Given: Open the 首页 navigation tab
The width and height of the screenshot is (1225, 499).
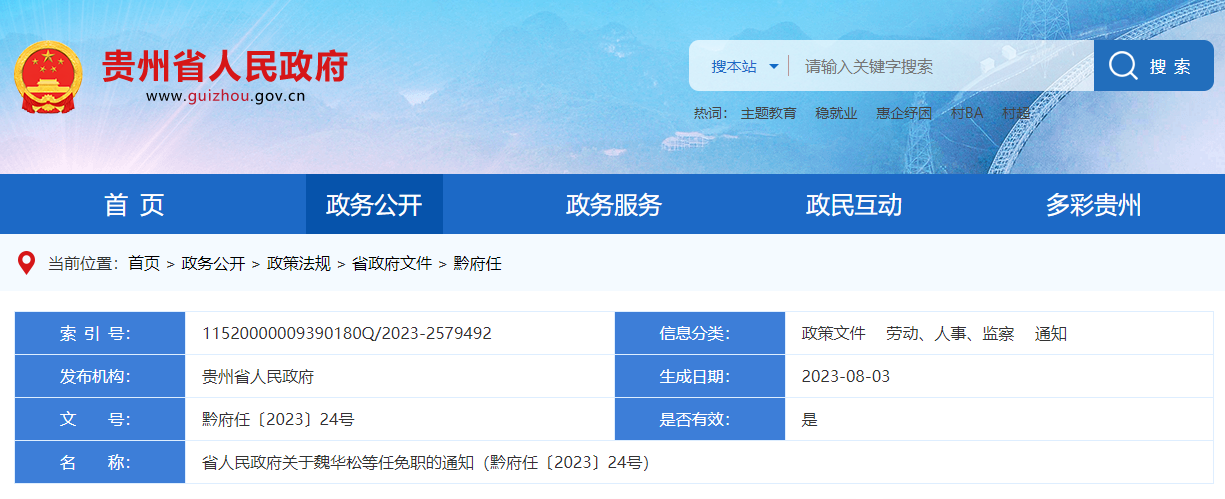Looking at the screenshot, I should [134, 205].
